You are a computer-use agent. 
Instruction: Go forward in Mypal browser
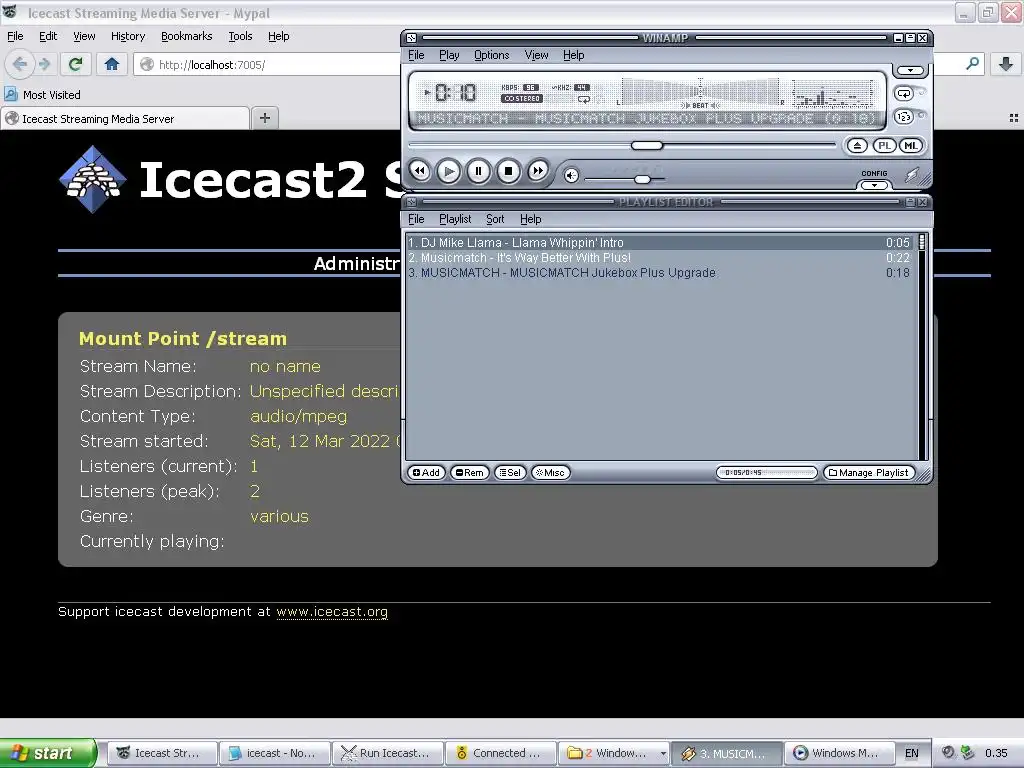(x=44, y=64)
